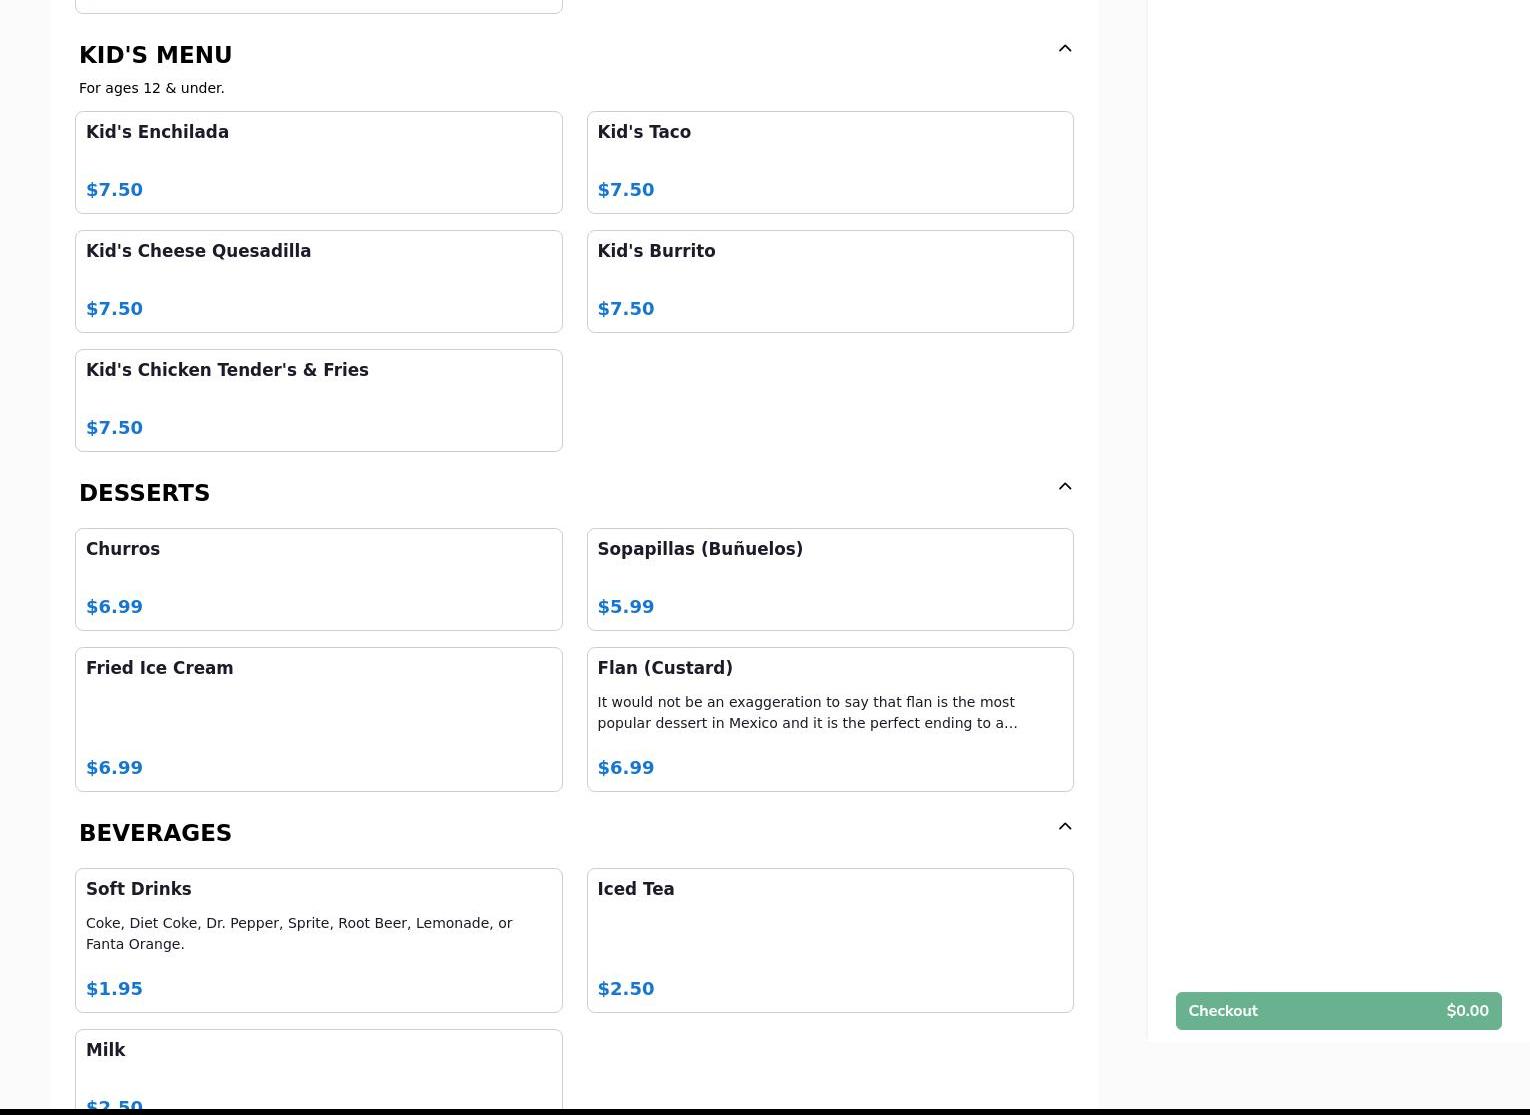
Task: Select Kid's Chicken Tender's & Fries
Action: point(318,400)
